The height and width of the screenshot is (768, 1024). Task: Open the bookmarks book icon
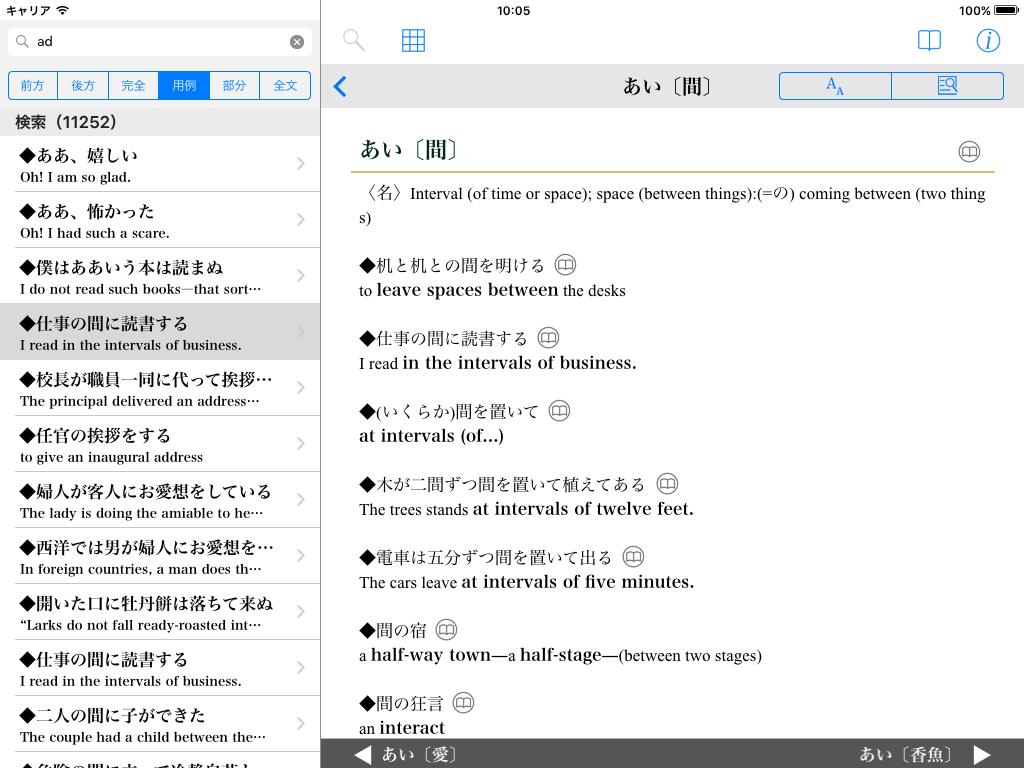tap(929, 40)
